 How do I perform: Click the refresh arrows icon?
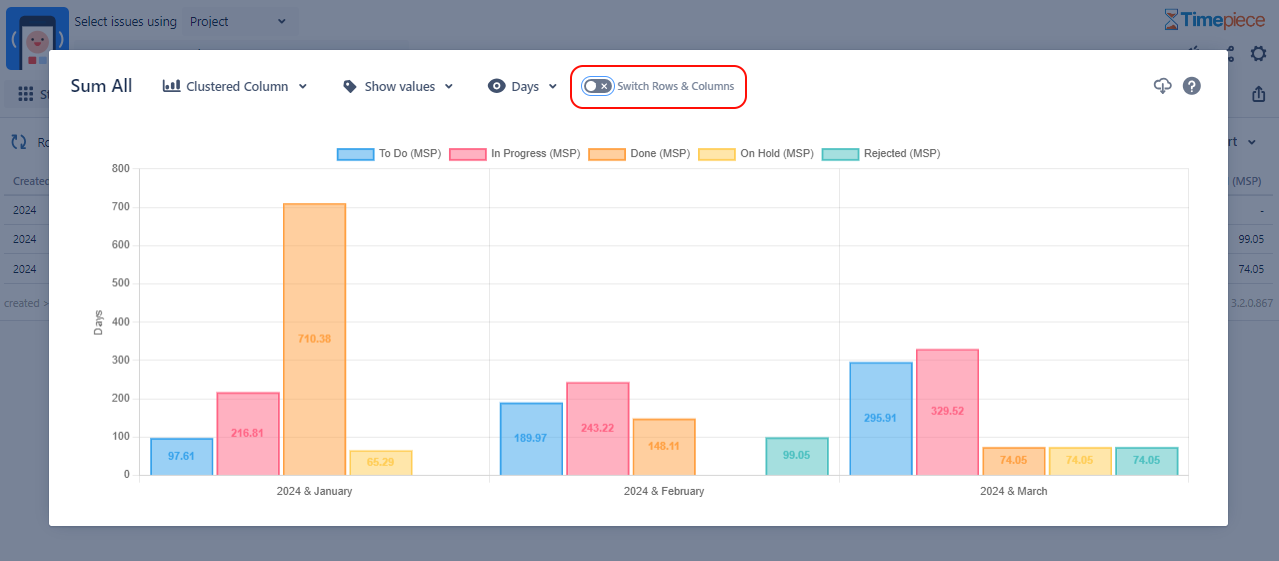(19, 142)
